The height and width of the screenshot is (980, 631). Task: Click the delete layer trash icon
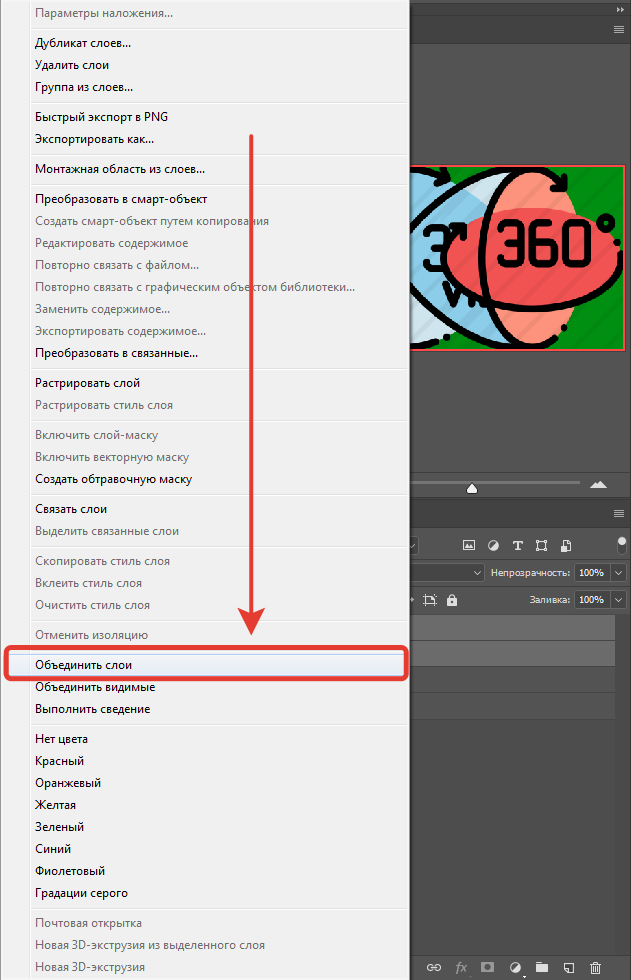(596, 968)
